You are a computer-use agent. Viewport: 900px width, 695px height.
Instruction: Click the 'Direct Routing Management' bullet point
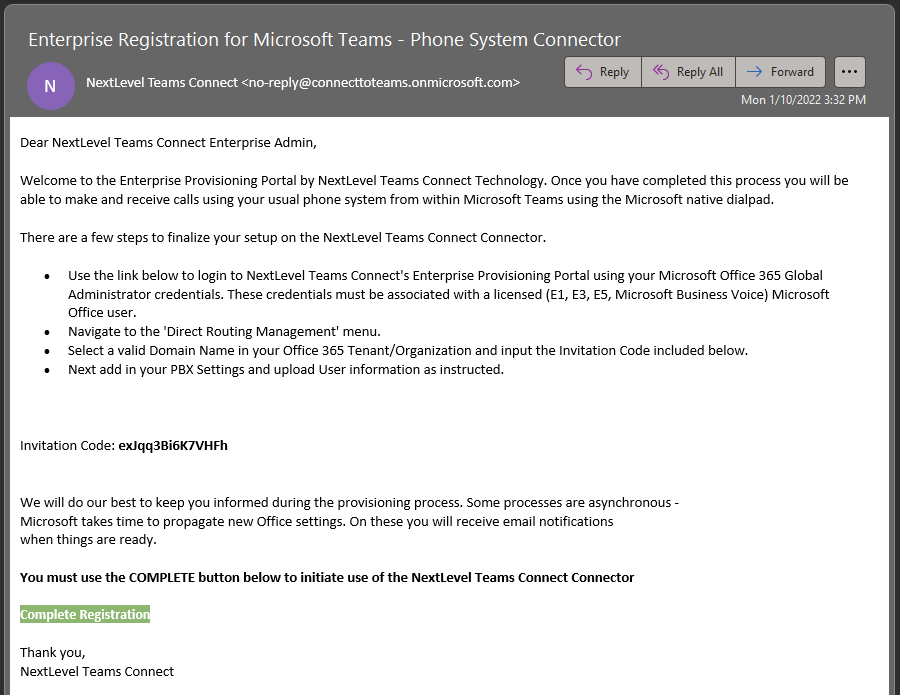[224, 331]
